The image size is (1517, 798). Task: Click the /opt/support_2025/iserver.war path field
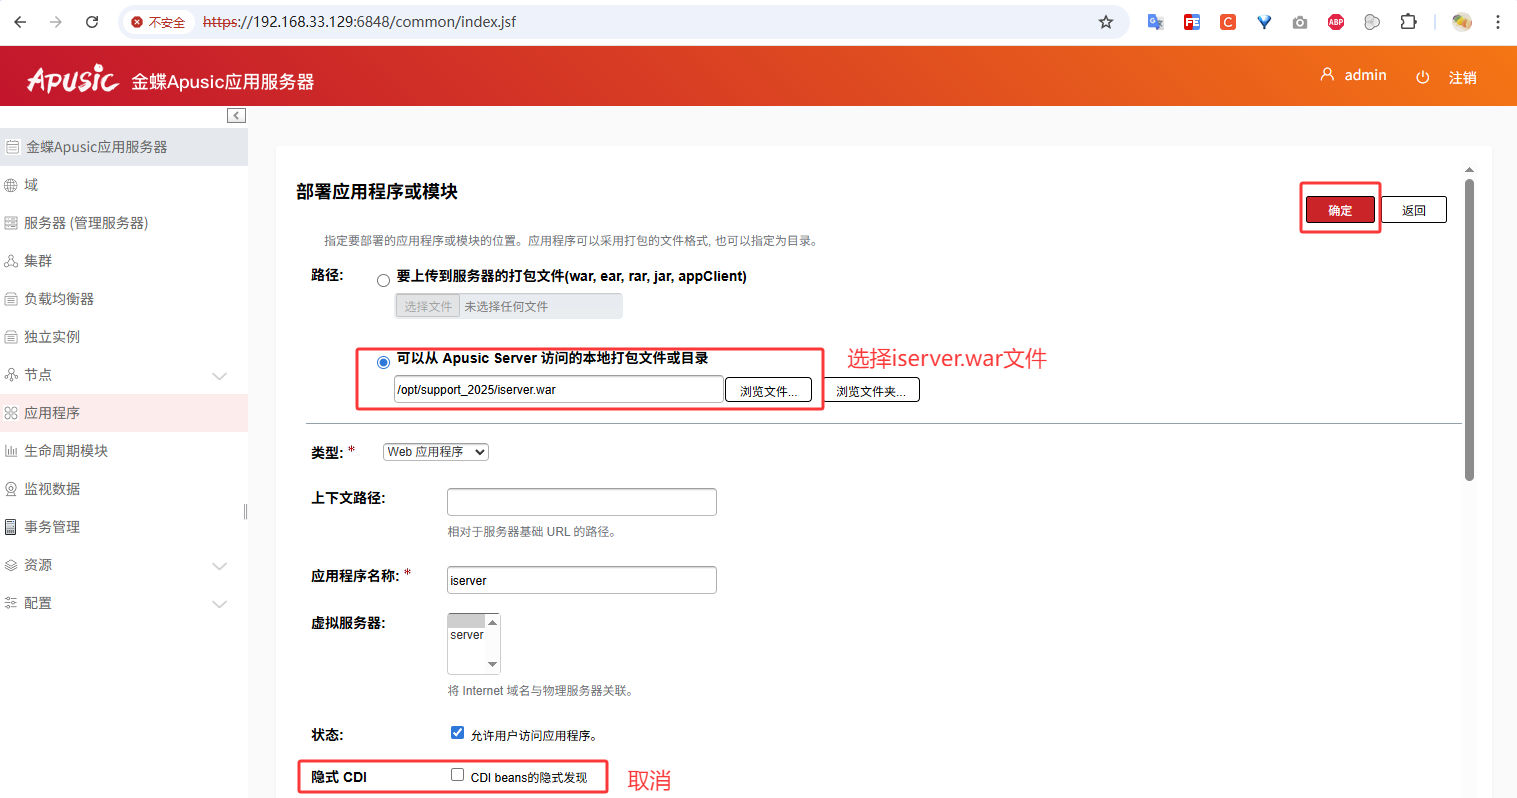click(x=558, y=390)
